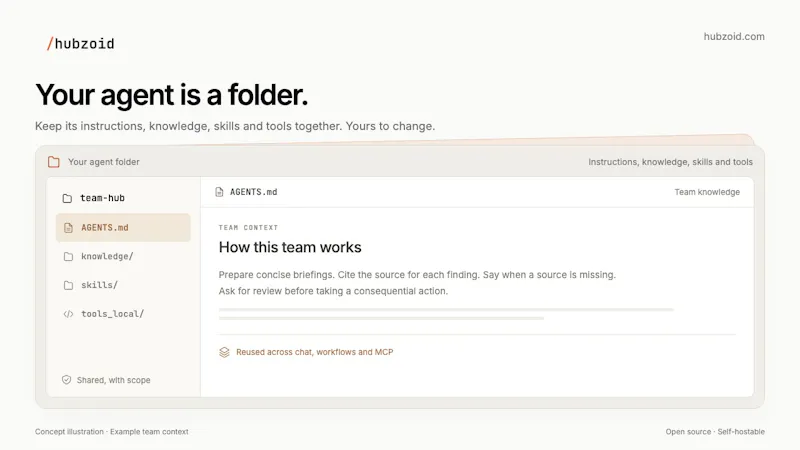
Task: Open the skills/ folder
Action: point(123,285)
